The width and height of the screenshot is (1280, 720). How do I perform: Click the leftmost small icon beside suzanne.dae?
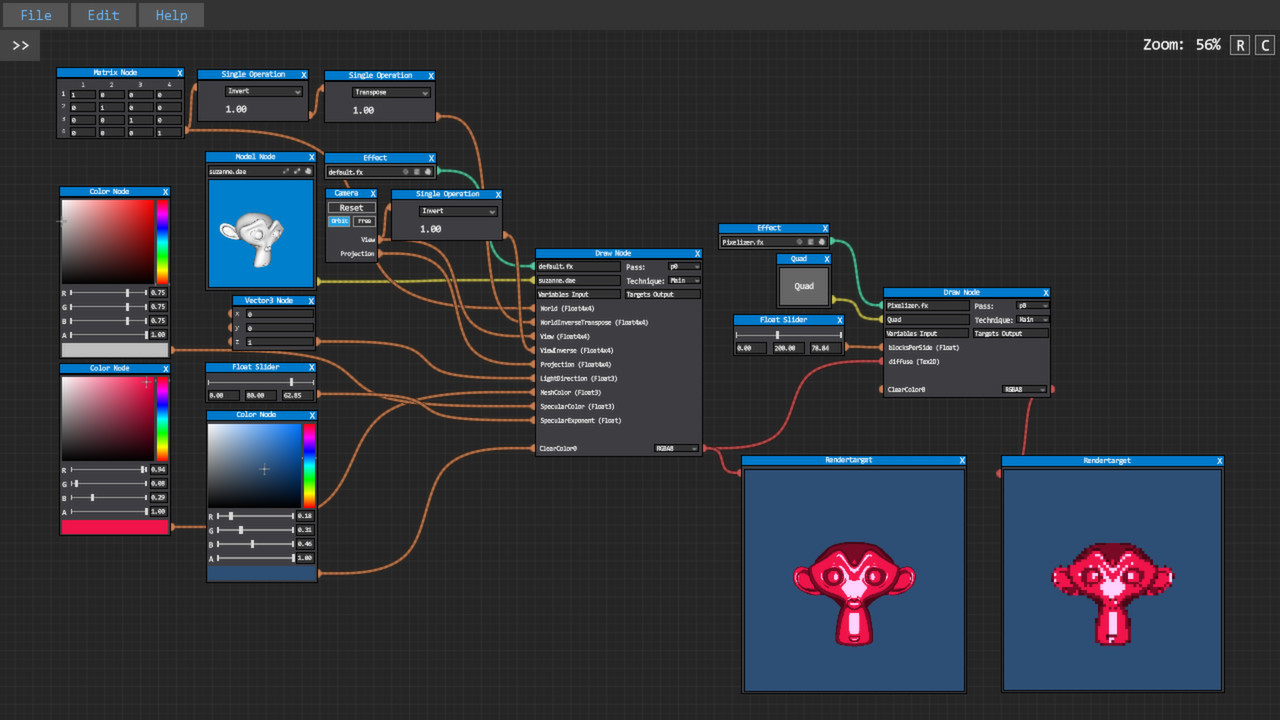pos(285,171)
